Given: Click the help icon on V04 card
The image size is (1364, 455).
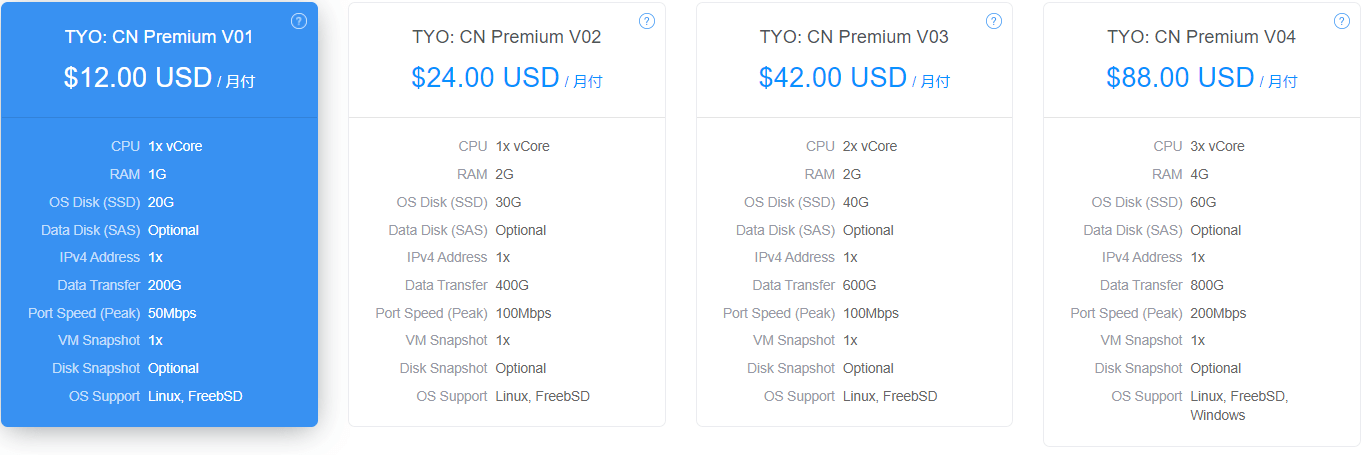Looking at the screenshot, I should [1341, 21].
